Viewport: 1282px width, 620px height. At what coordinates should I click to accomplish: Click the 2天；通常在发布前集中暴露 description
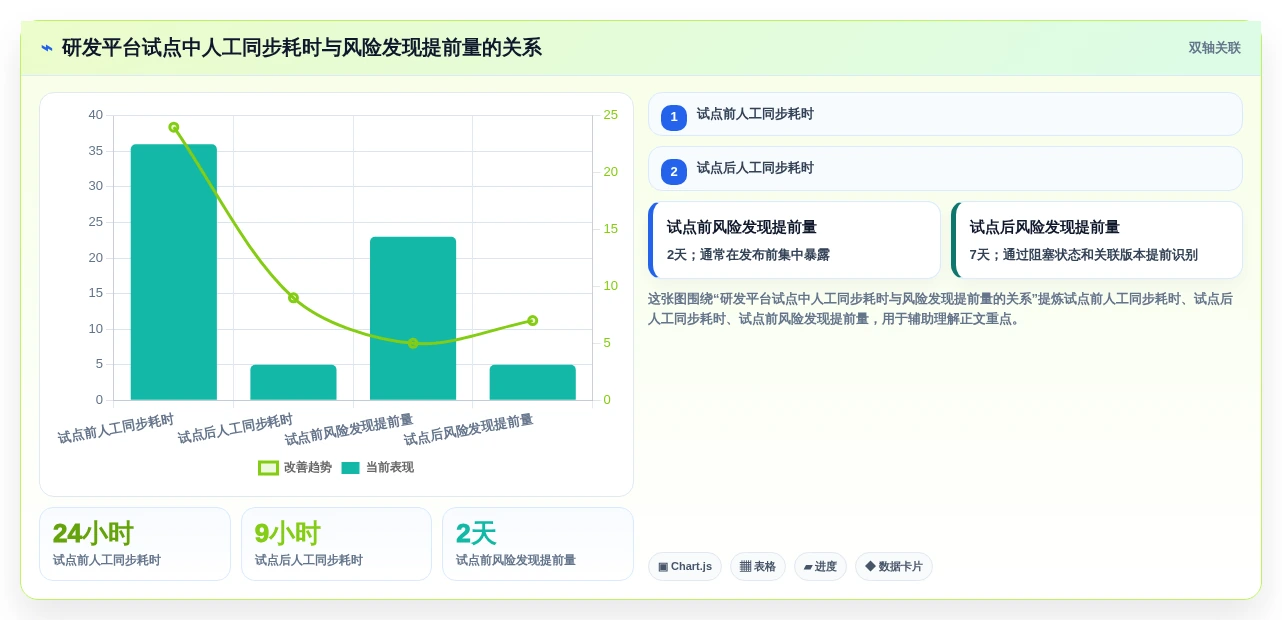pyautogui.click(x=749, y=255)
